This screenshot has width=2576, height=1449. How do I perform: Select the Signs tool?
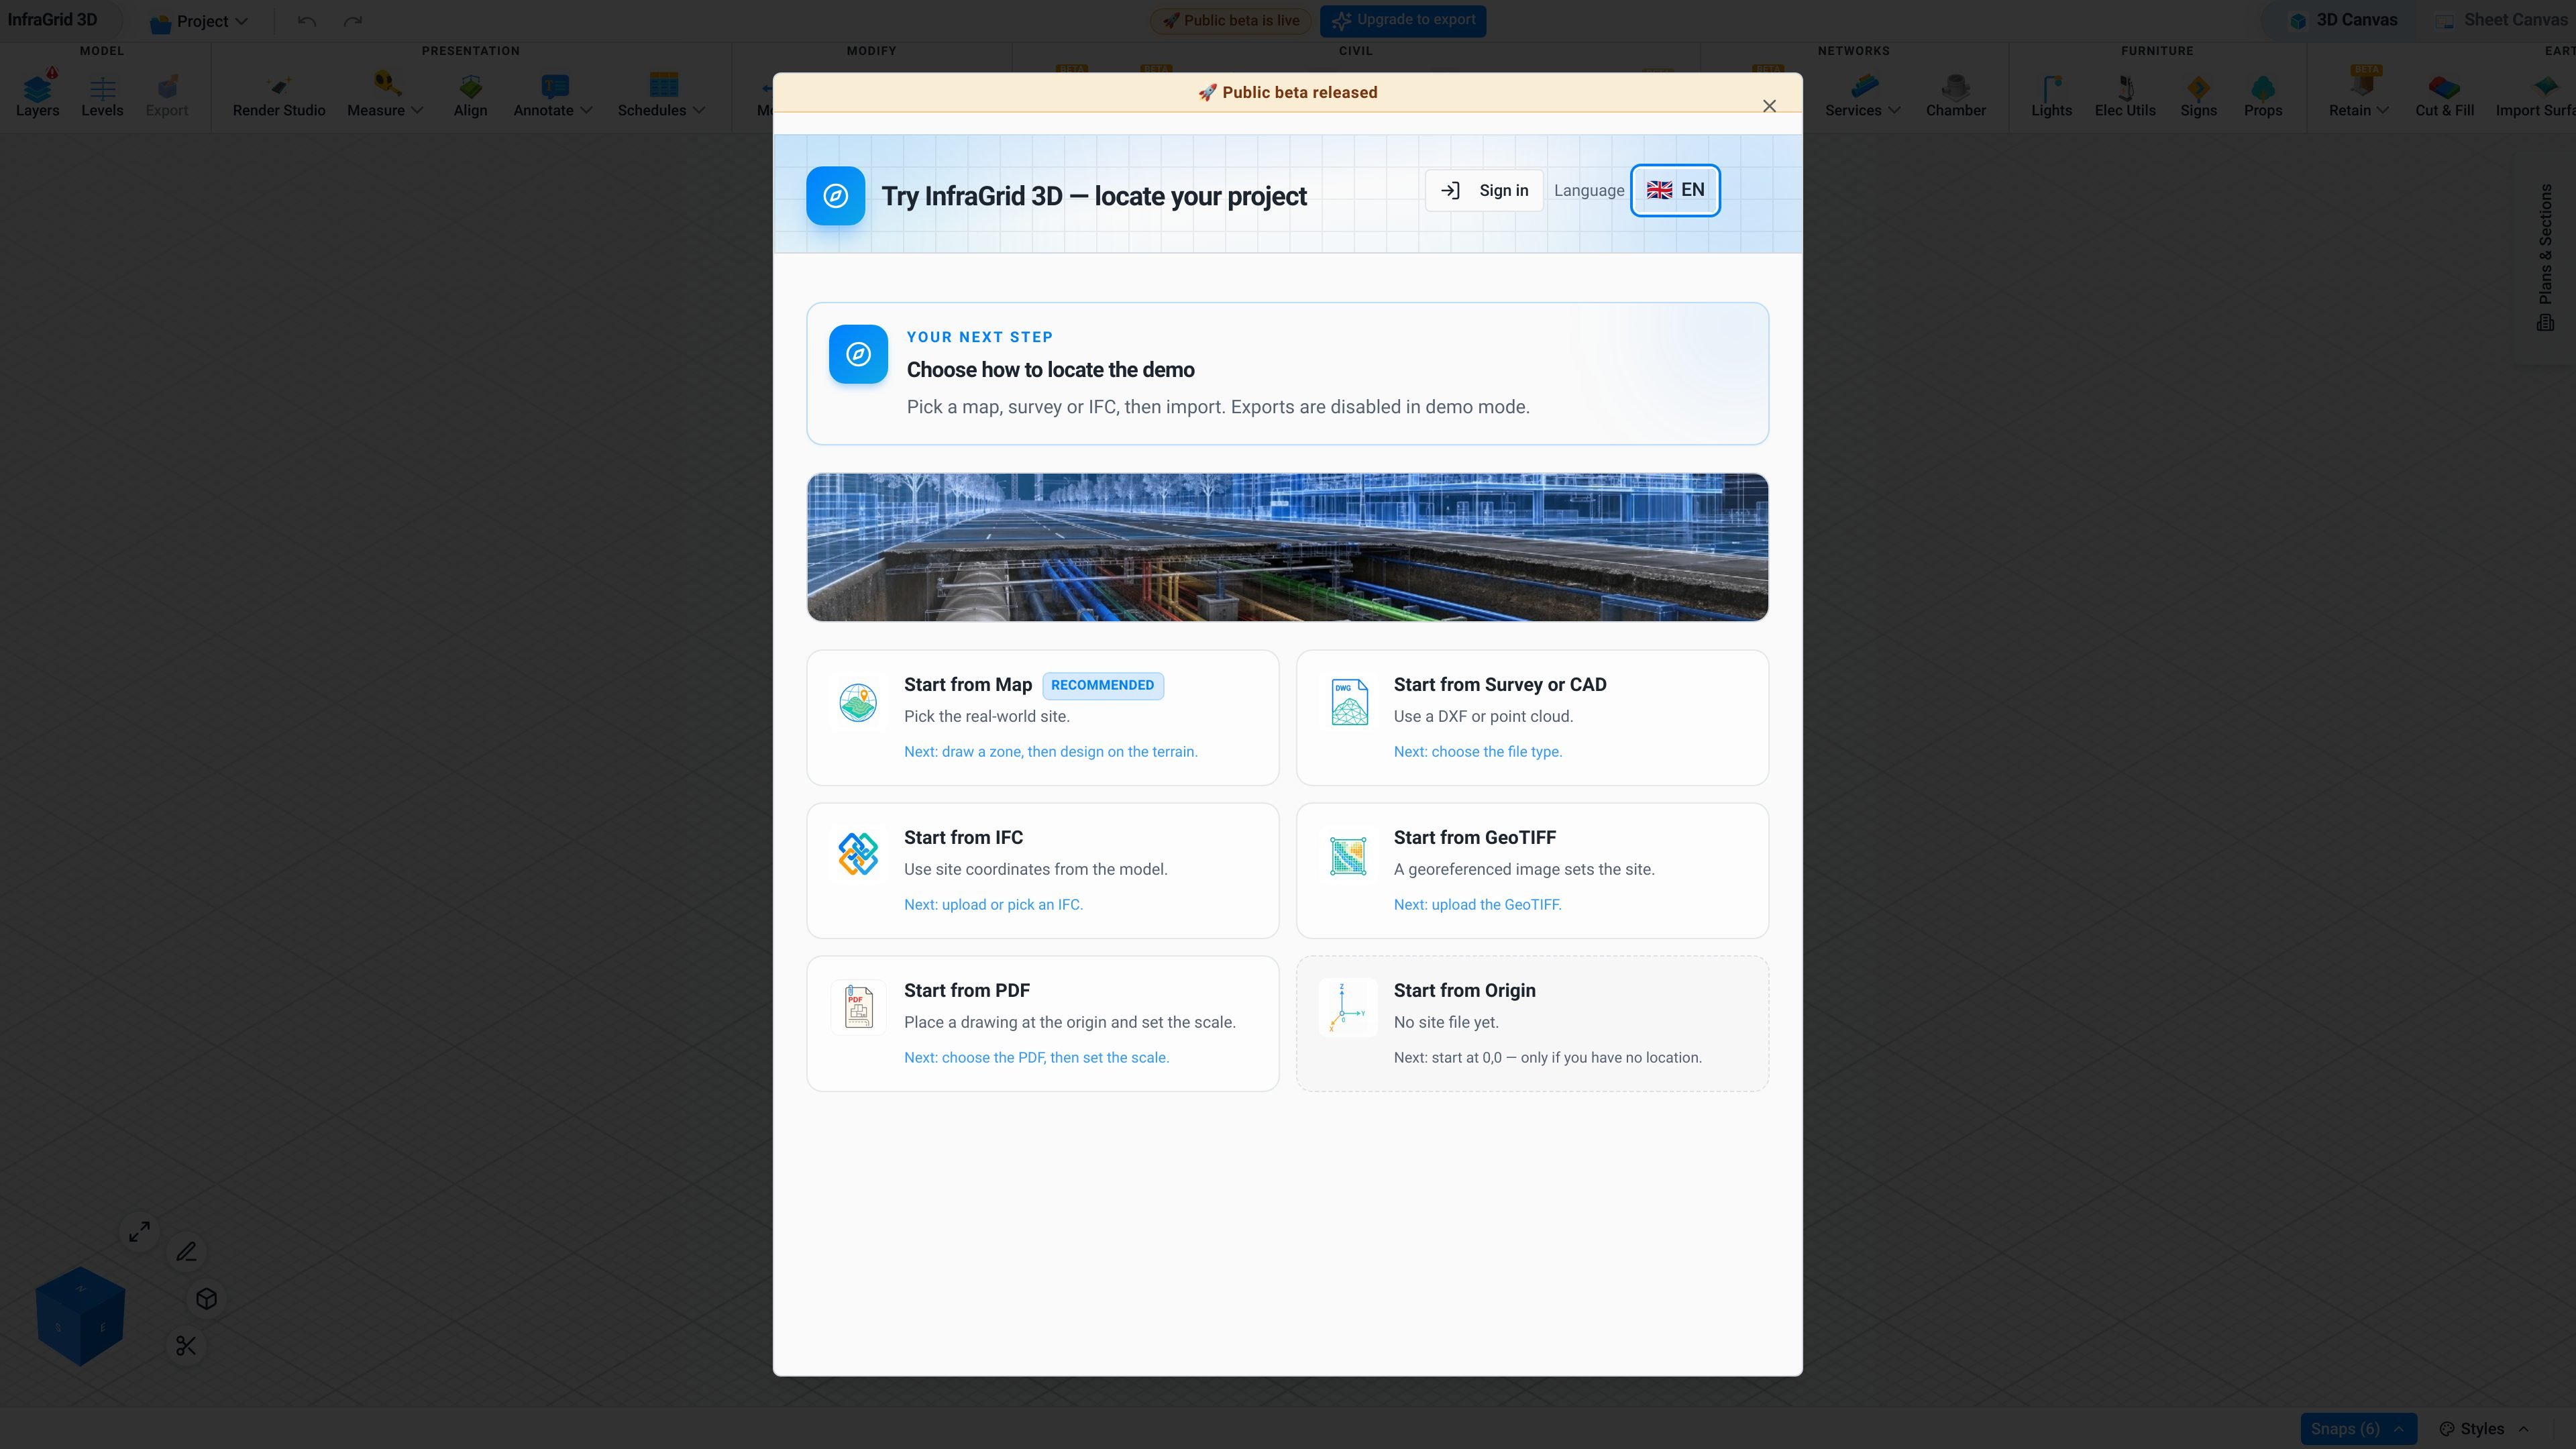point(2198,95)
